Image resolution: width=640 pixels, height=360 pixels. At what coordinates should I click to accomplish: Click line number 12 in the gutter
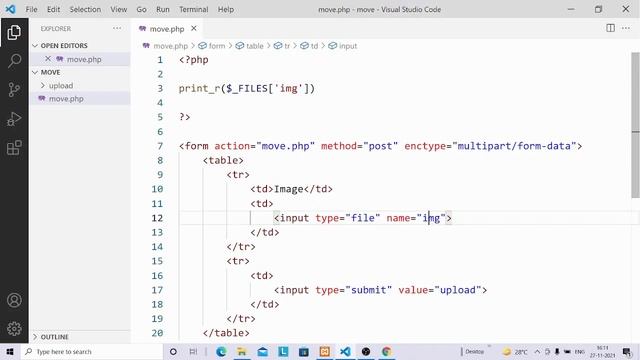[x=158, y=218]
